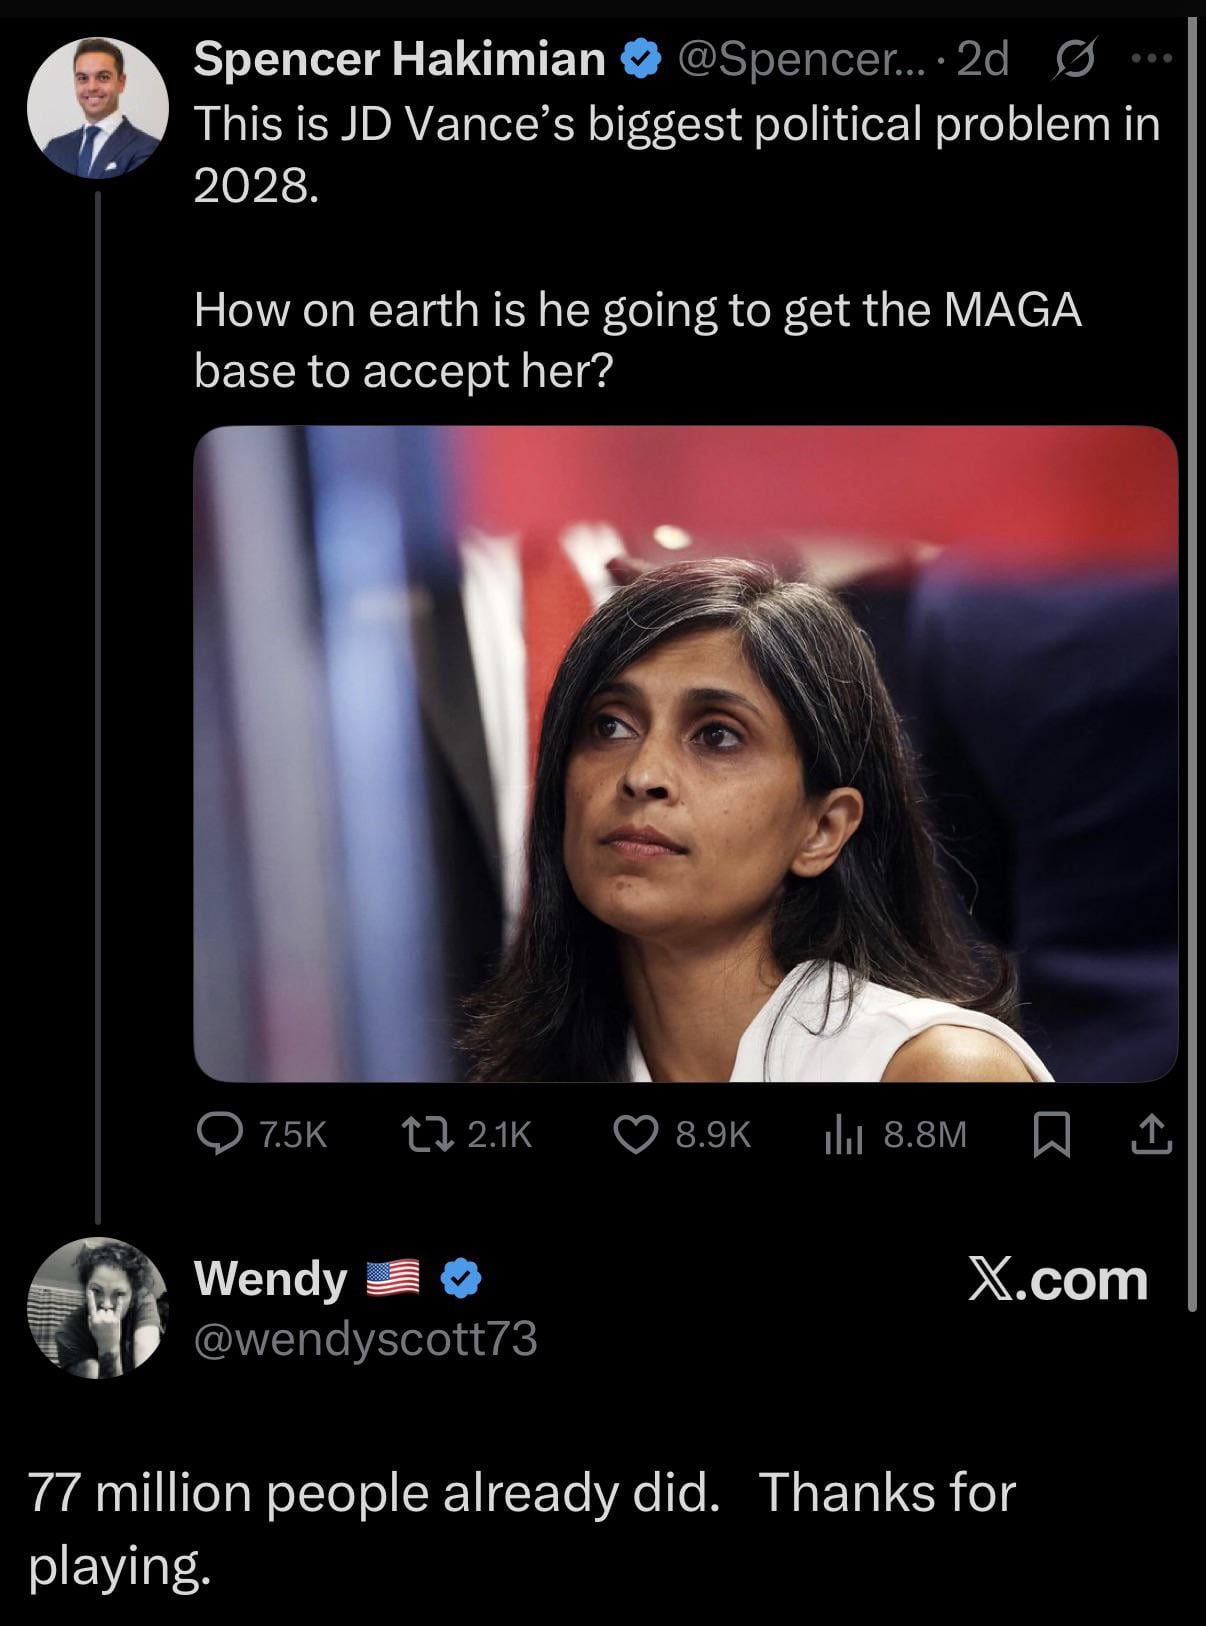Tap the share upload icon

pos(1152,1134)
